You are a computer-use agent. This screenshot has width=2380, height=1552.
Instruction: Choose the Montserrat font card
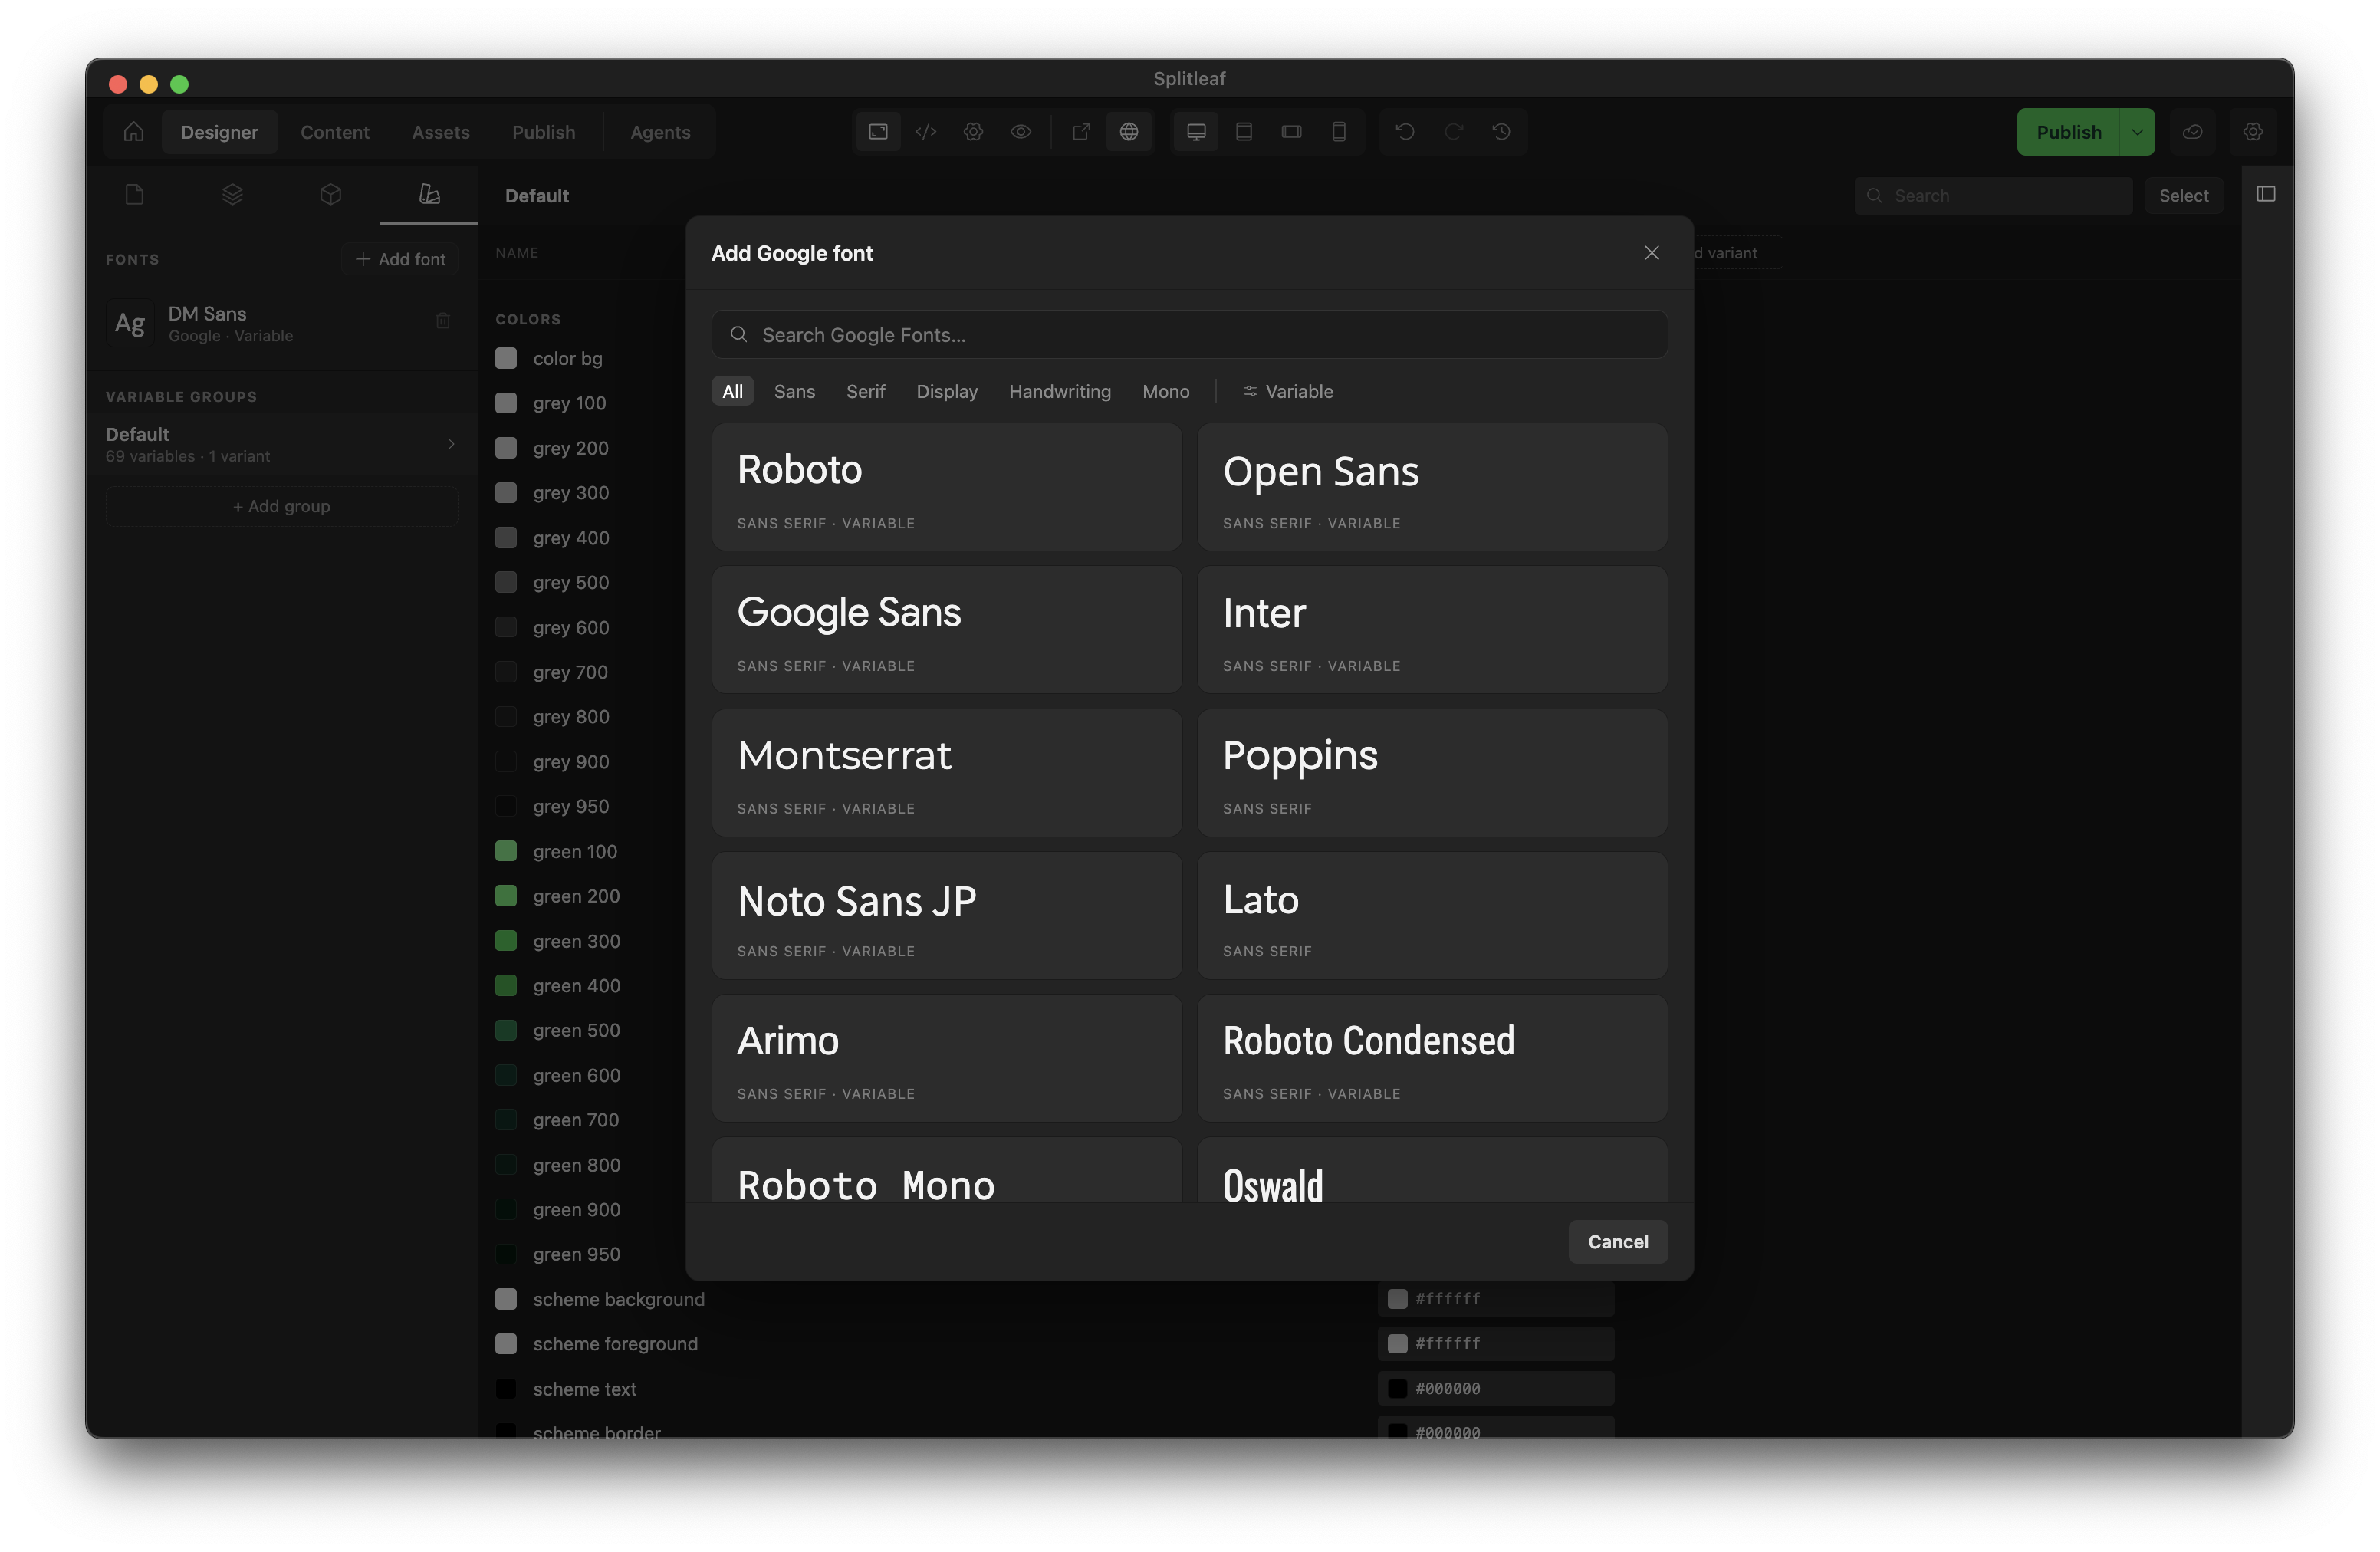tap(946, 773)
